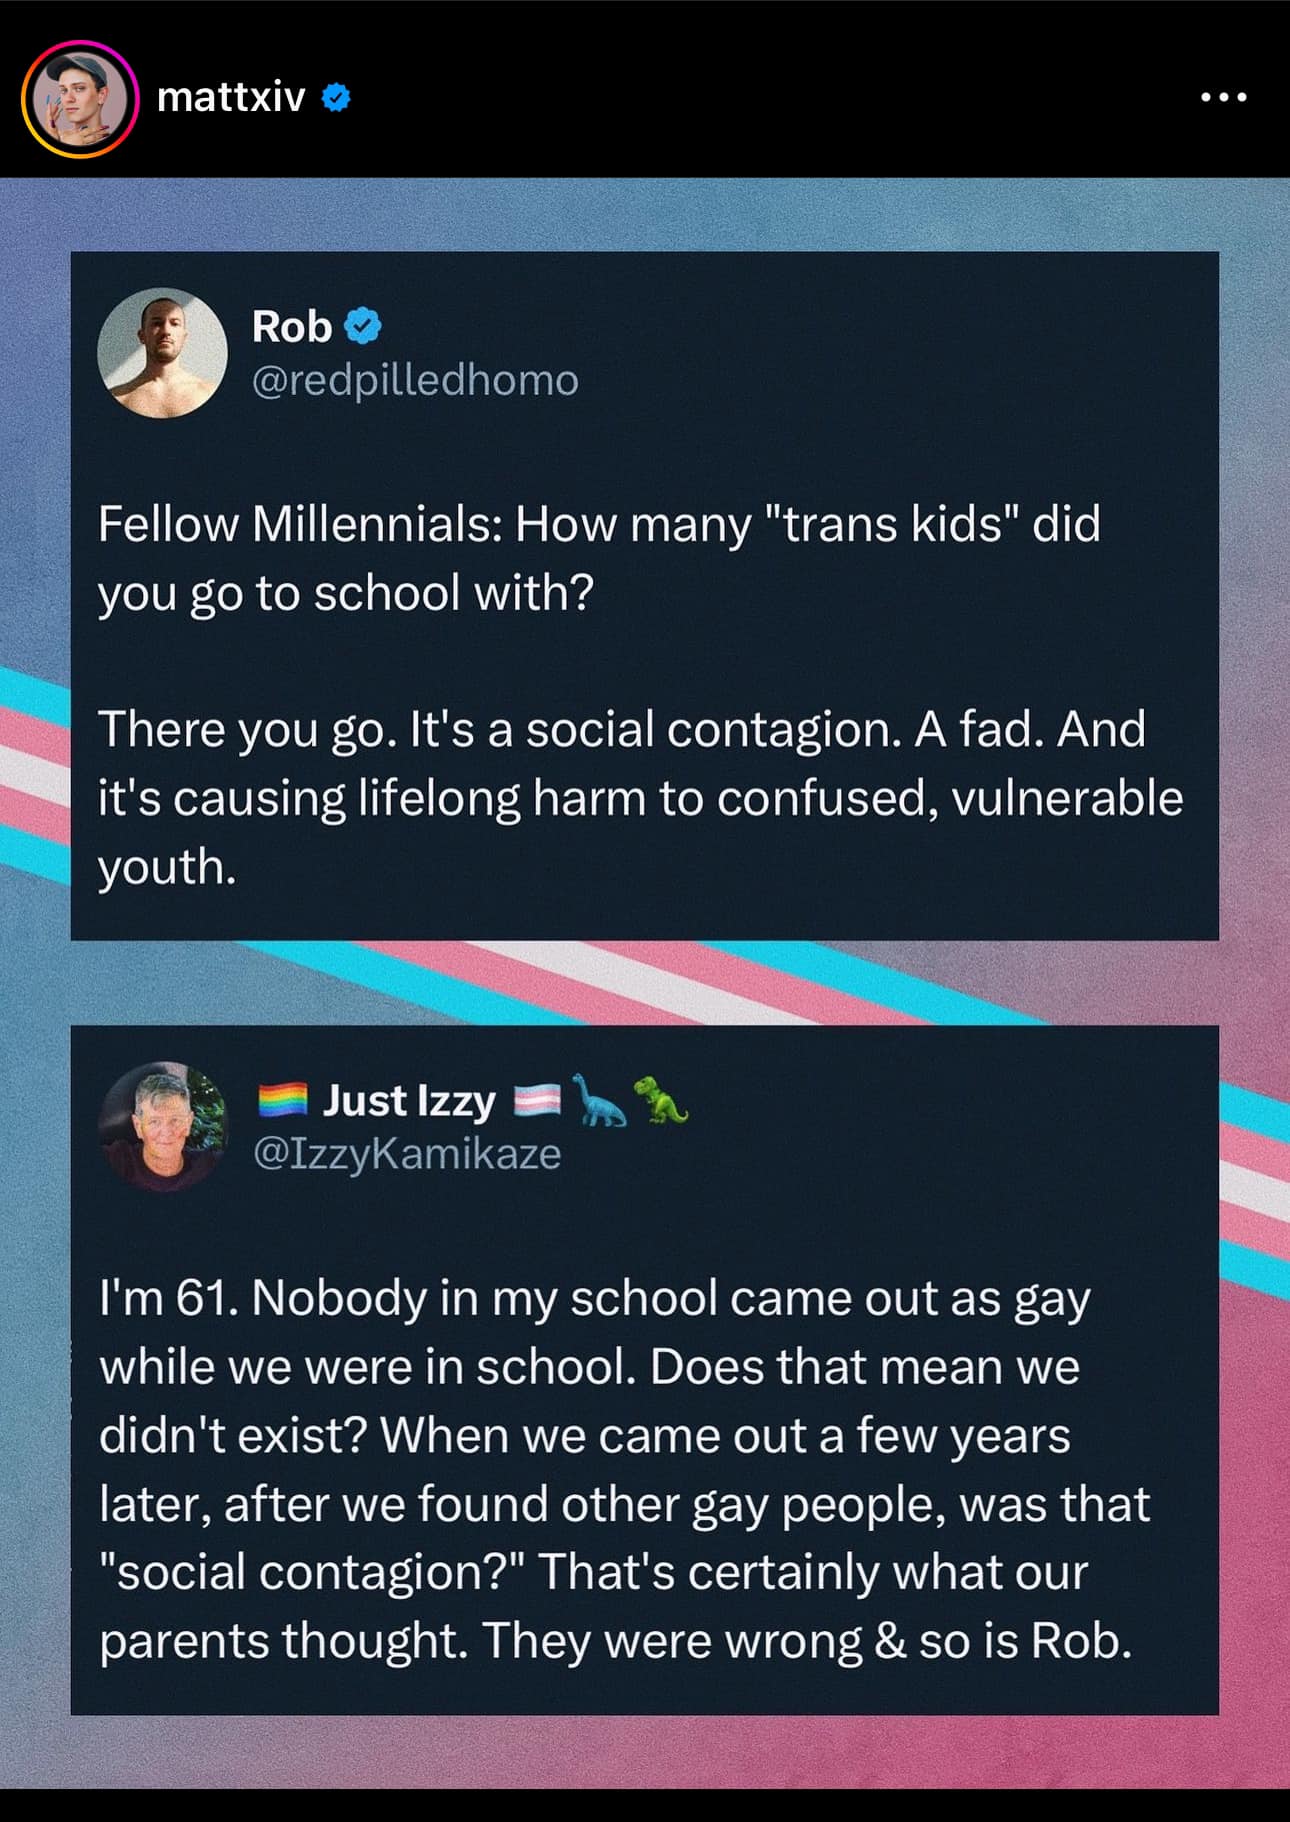Click the blue verified badge beside mattxiv
The image size is (1290, 1822).
point(336,98)
